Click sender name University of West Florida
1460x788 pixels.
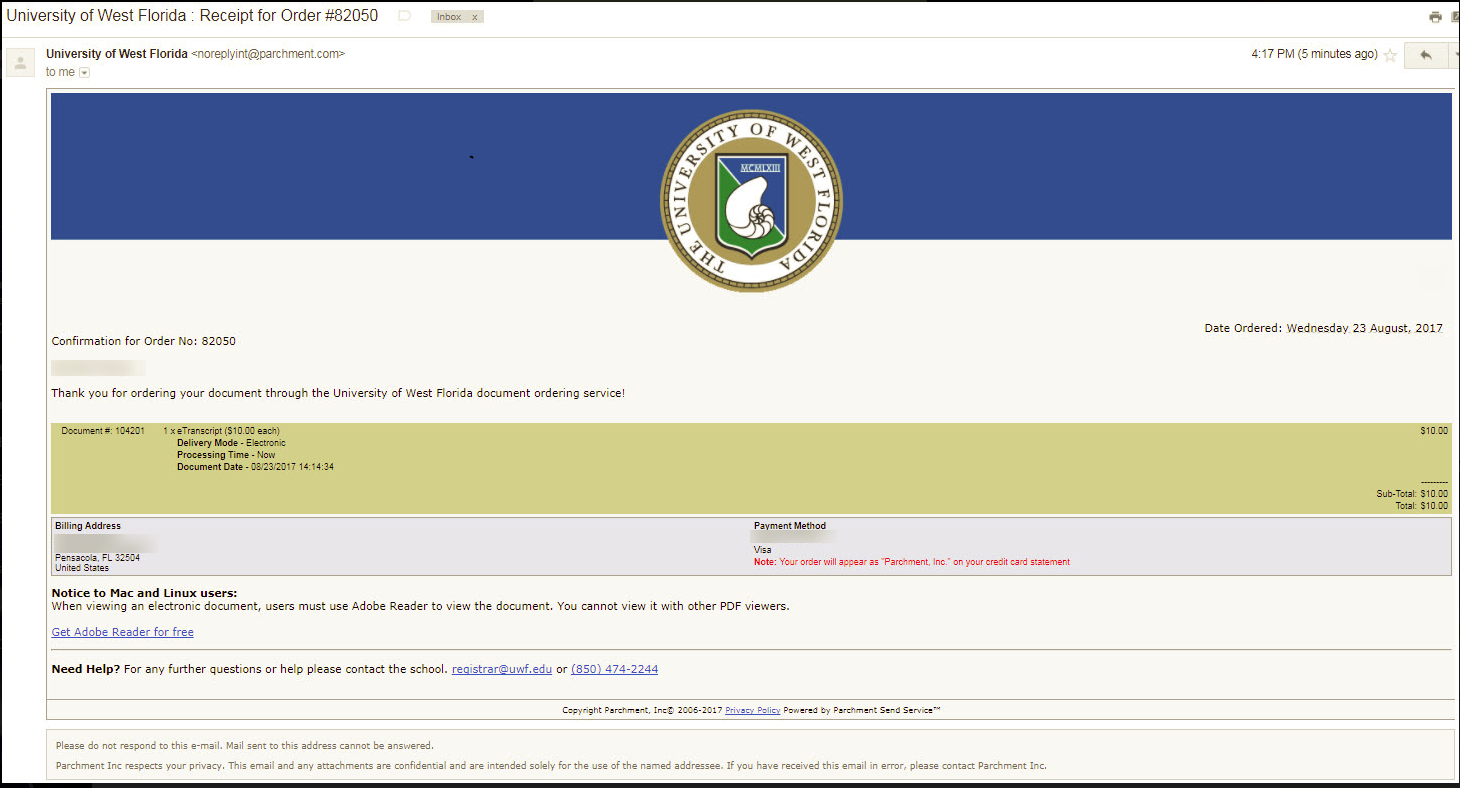[x=117, y=54]
